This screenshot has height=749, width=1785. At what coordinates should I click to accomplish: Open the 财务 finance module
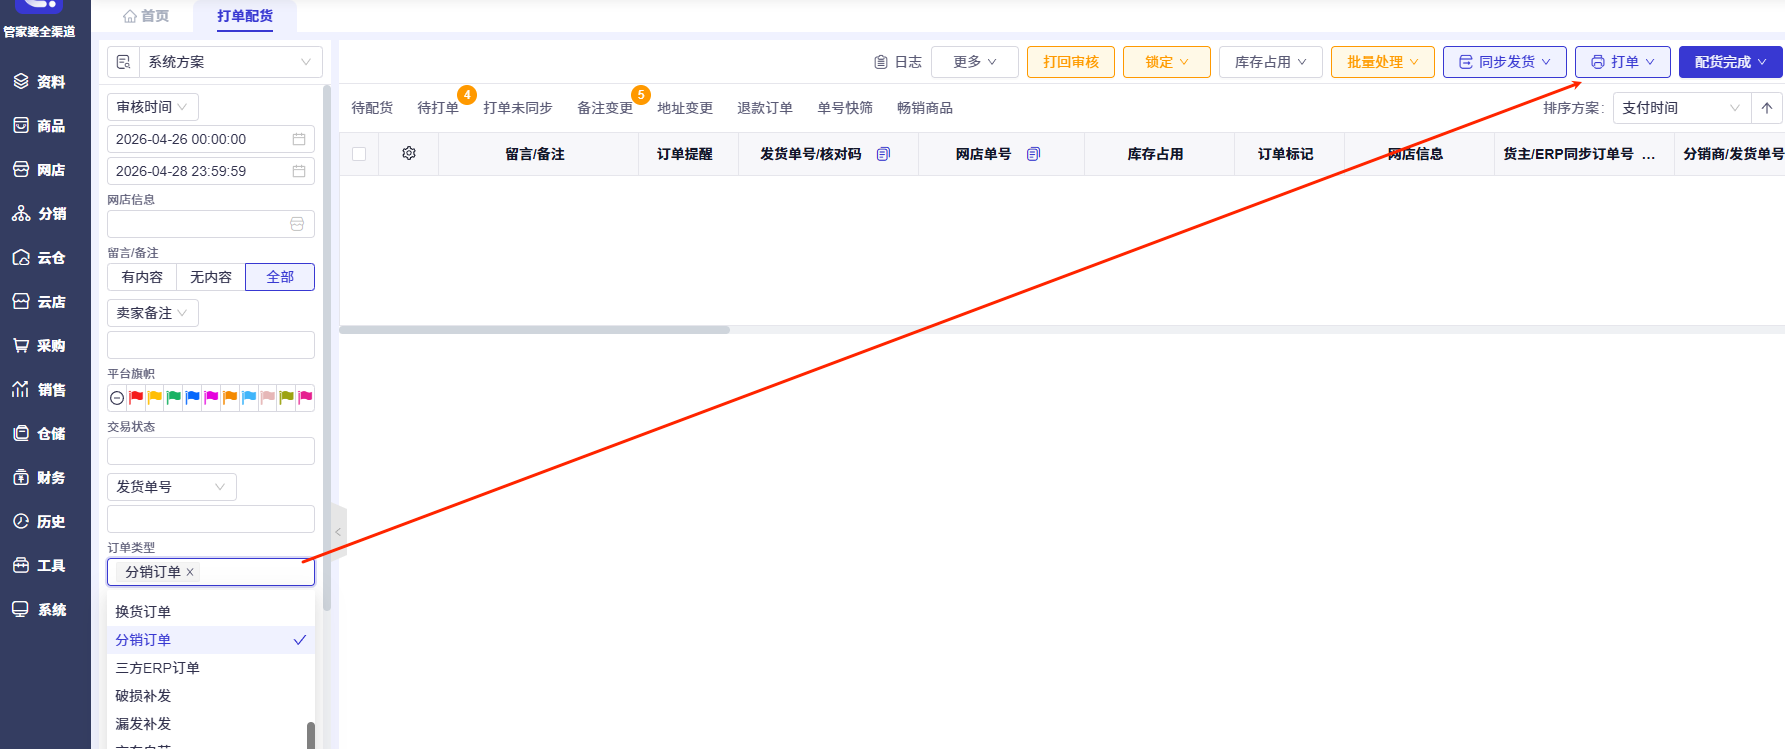[40, 478]
